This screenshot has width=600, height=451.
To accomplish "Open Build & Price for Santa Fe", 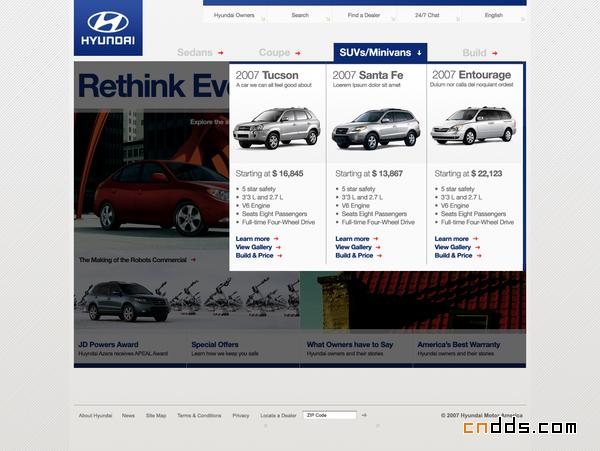I will pos(354,256).
